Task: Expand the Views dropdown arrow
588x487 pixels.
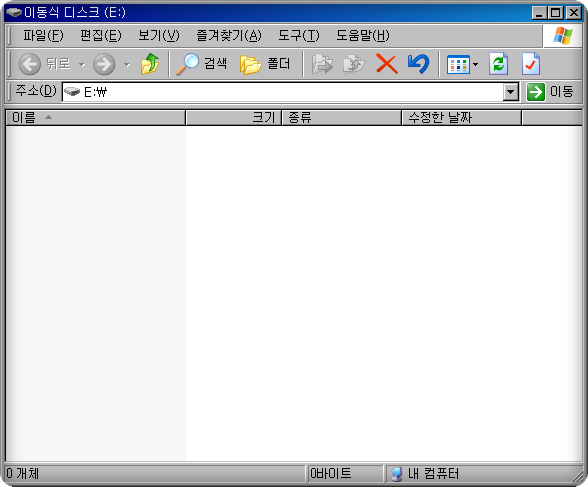Action: [476, 64]
